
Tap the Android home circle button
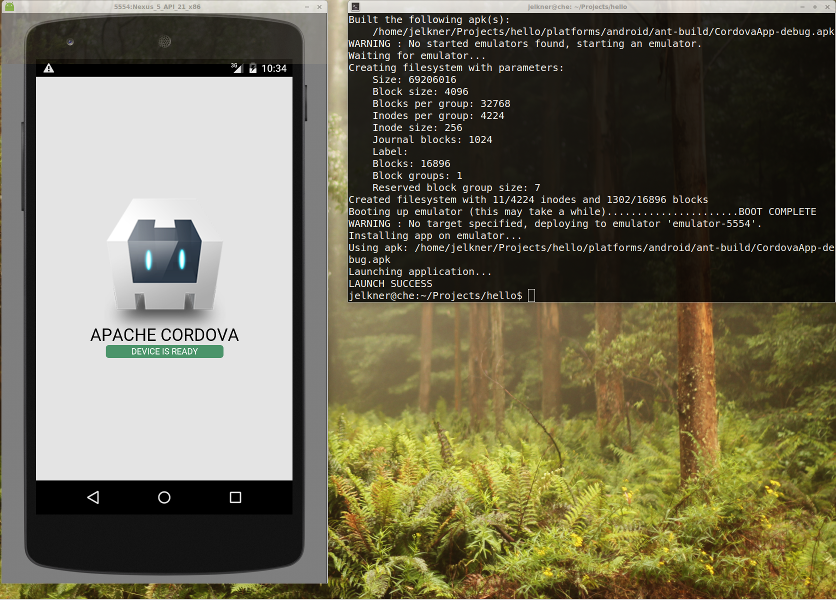click(x=164, y=497)
